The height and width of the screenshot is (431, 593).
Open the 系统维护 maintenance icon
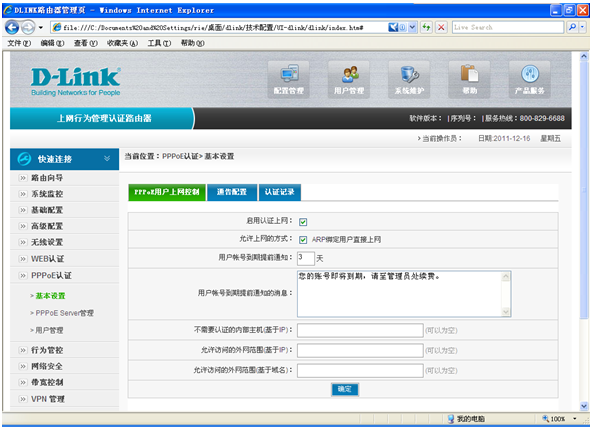409,80
